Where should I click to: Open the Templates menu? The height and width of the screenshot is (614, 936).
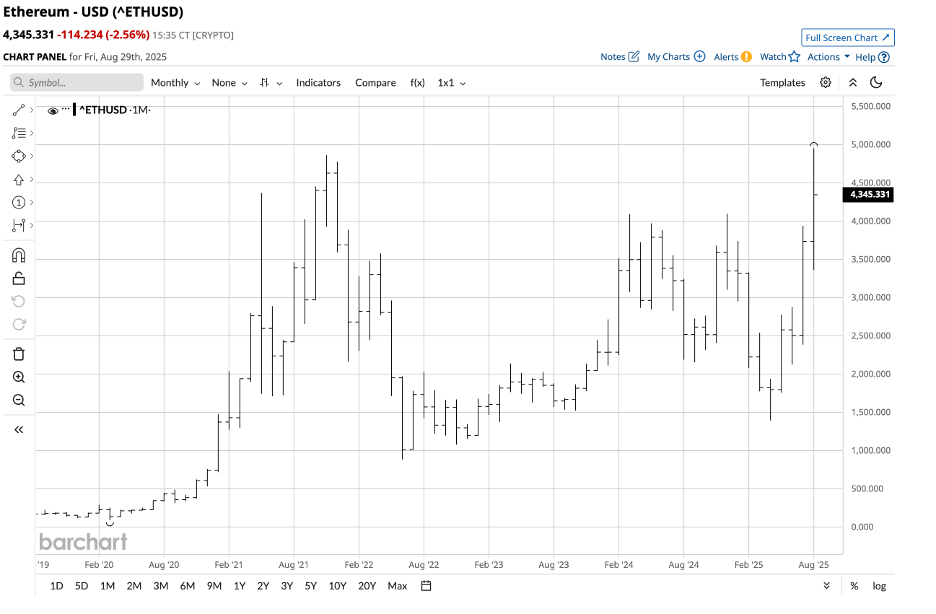[x=783, y=83]
